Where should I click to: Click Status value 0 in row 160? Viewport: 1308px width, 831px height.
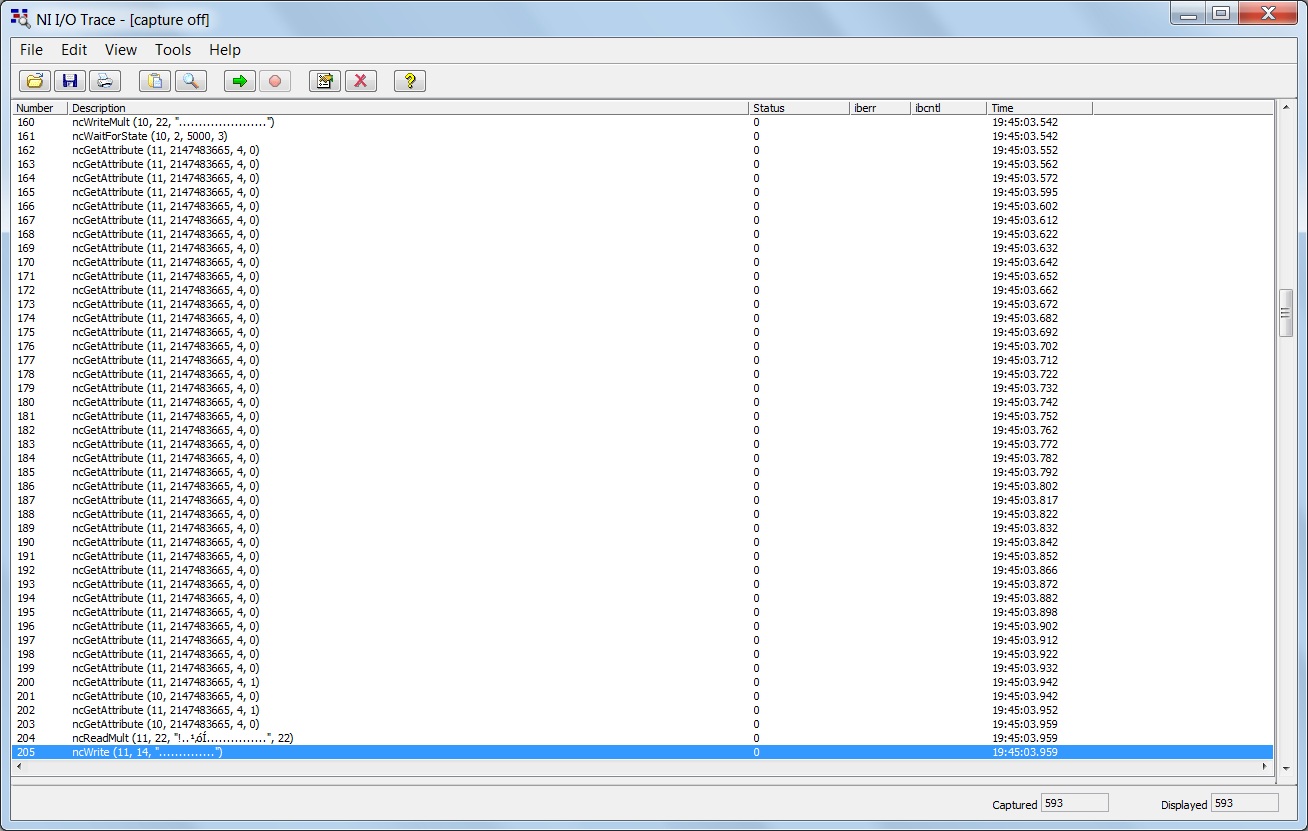(x=756, y=122)
